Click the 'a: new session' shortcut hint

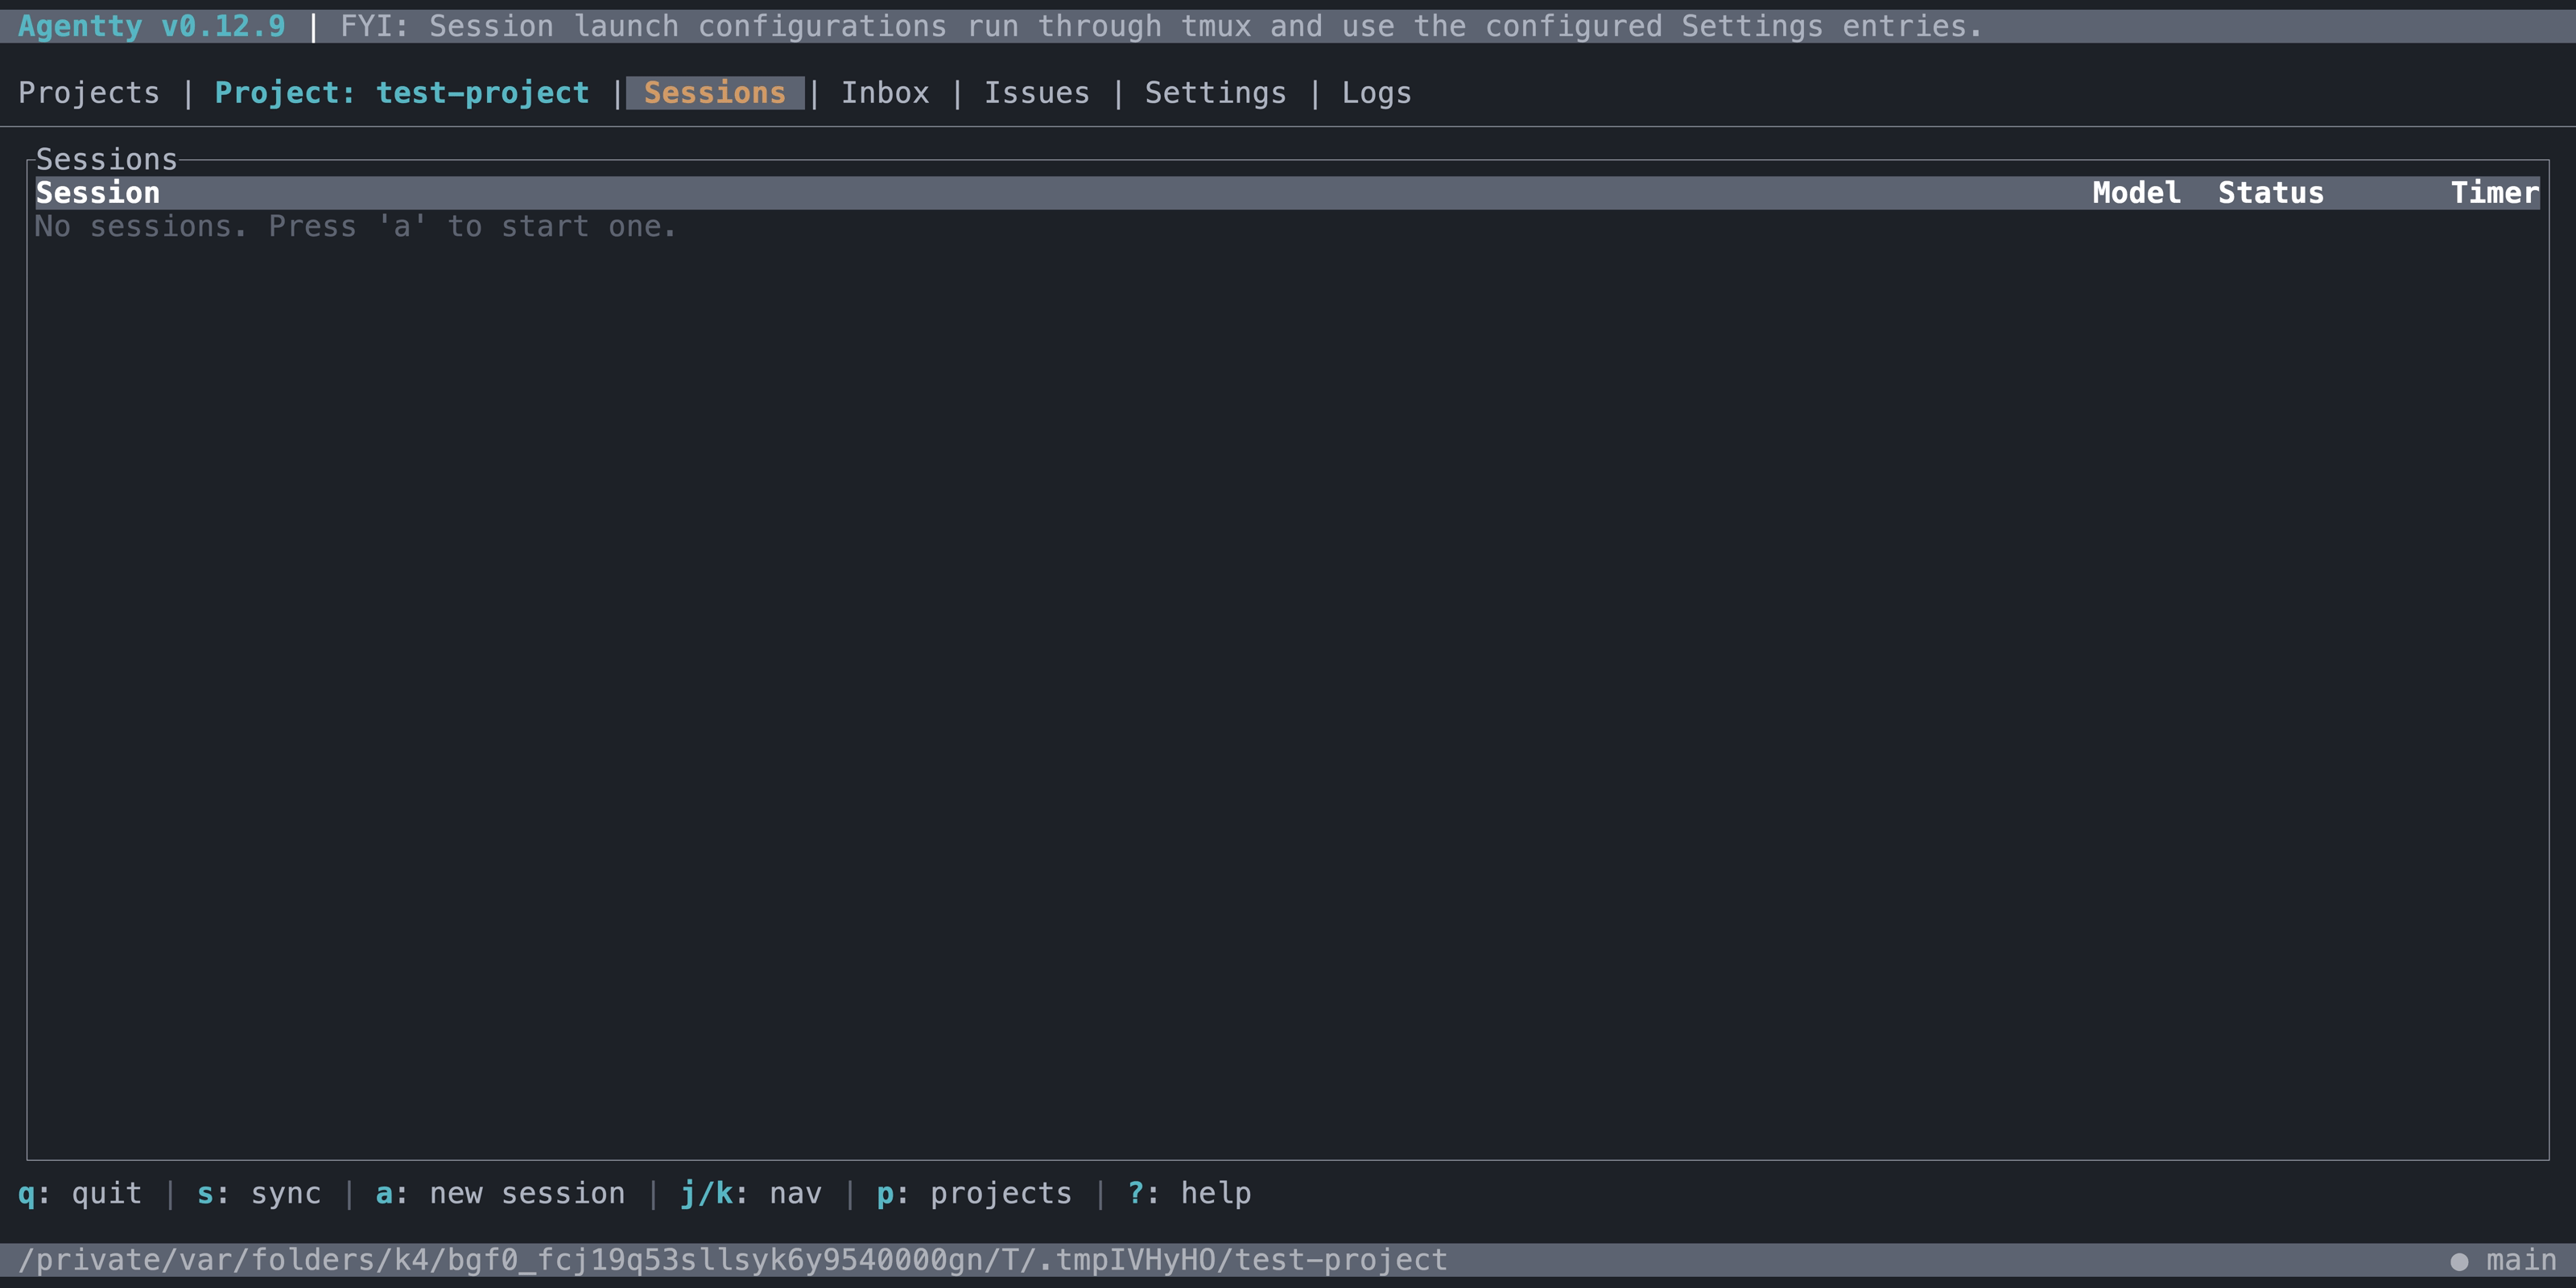500,1193
